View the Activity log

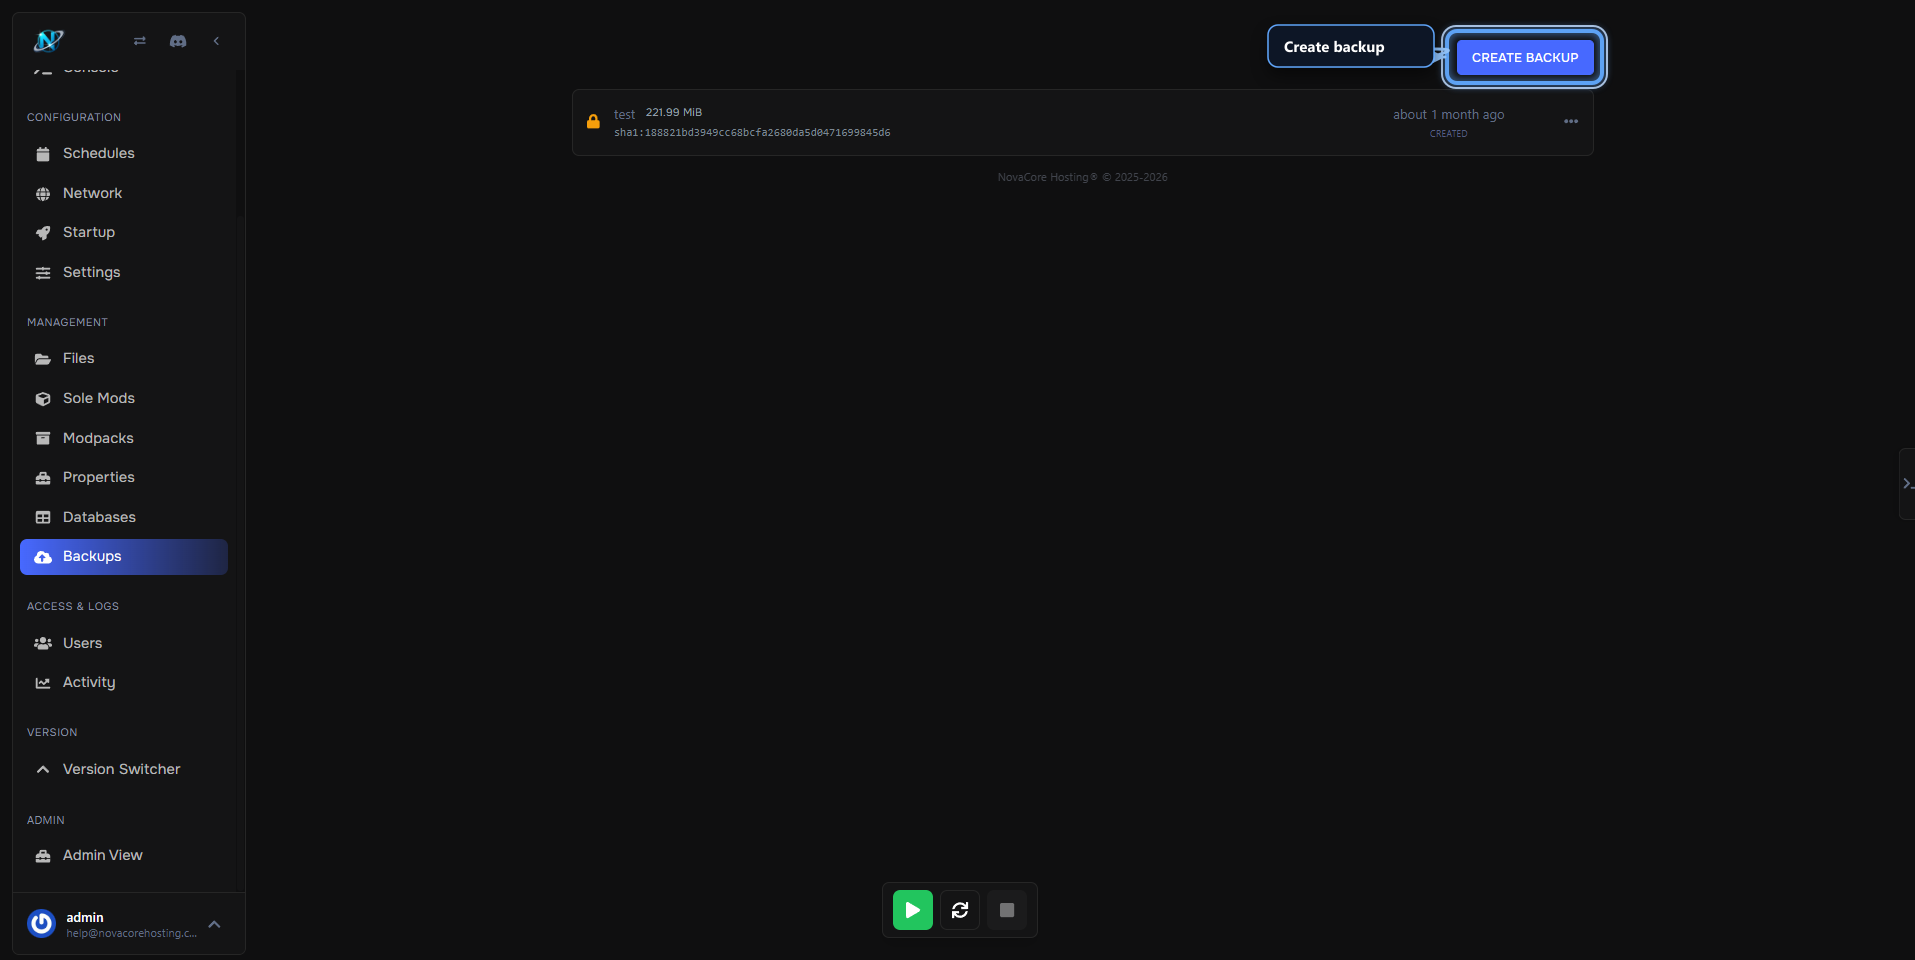point(124,682)
